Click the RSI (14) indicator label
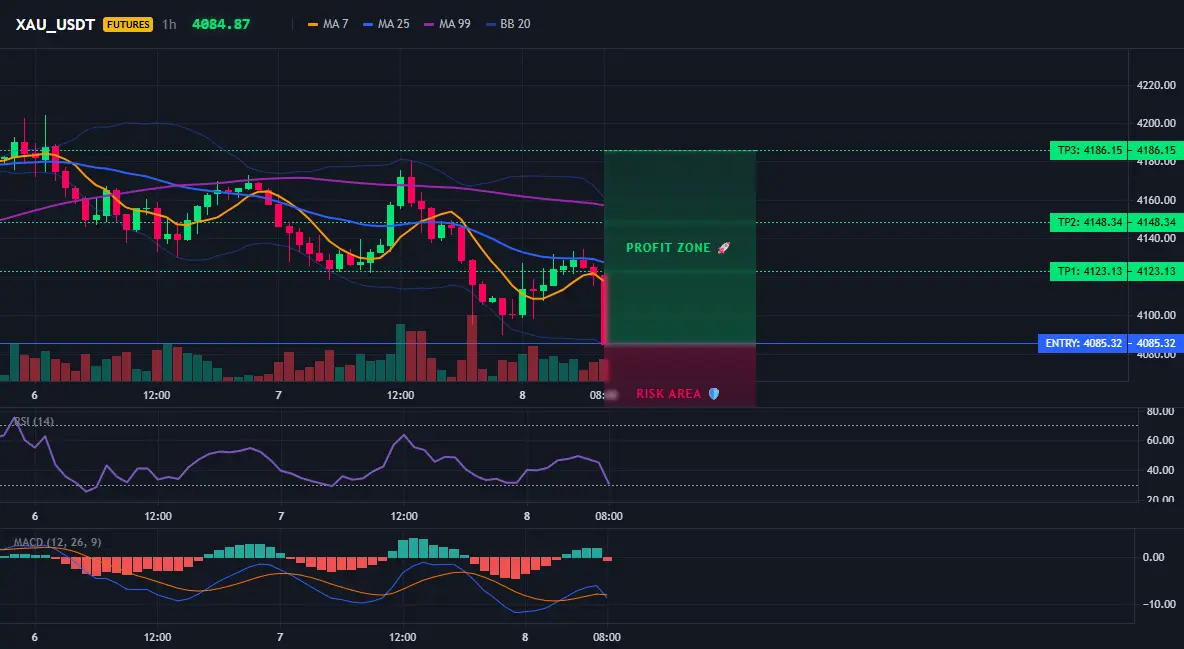Screen dimensions: 1184x649 click(34, 422)
